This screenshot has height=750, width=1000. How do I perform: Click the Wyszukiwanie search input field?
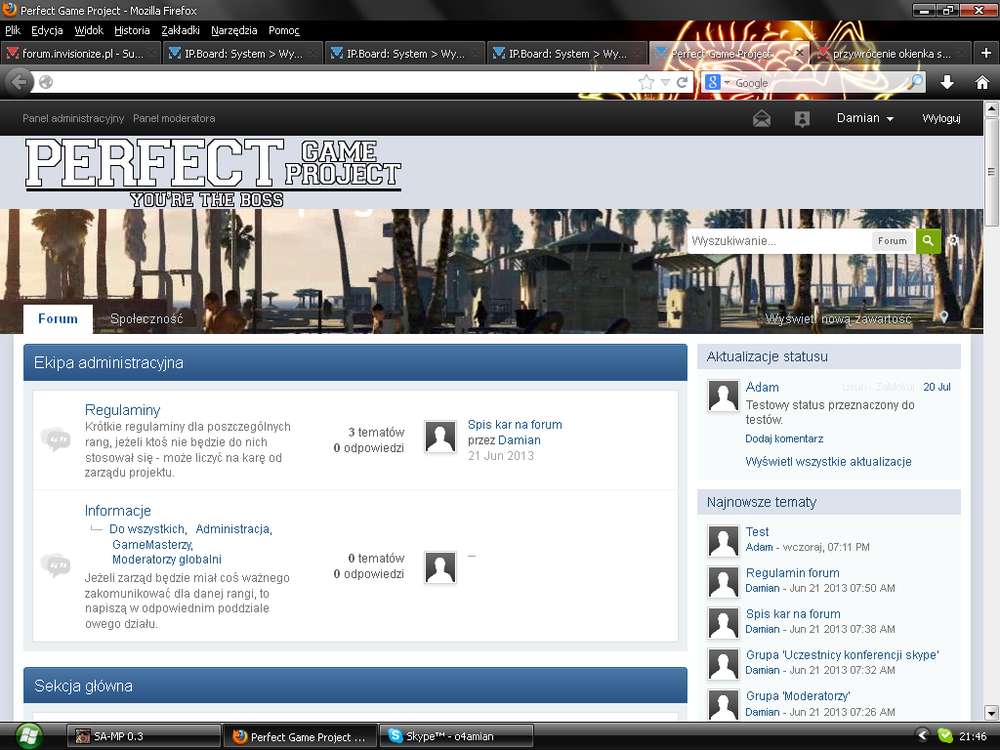pos(778,241)
